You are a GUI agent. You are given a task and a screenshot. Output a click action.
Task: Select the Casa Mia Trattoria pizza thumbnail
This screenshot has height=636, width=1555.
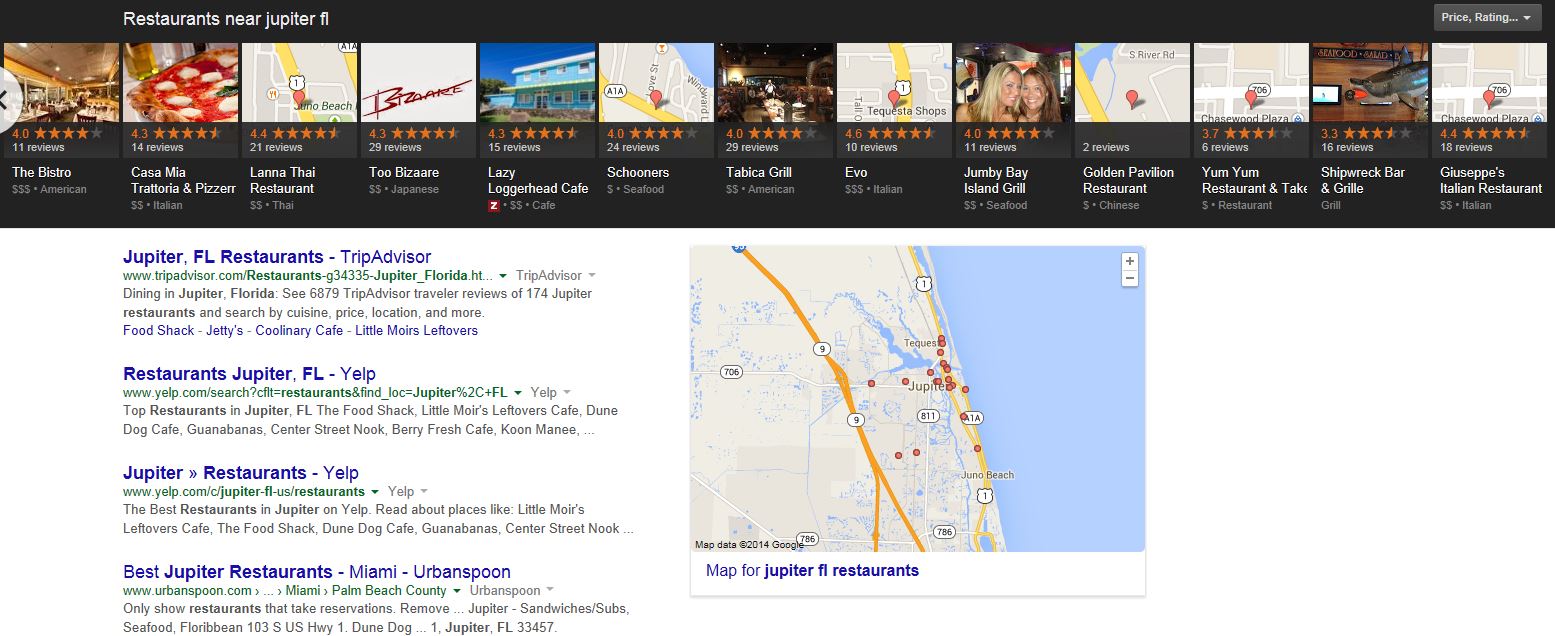180,83
